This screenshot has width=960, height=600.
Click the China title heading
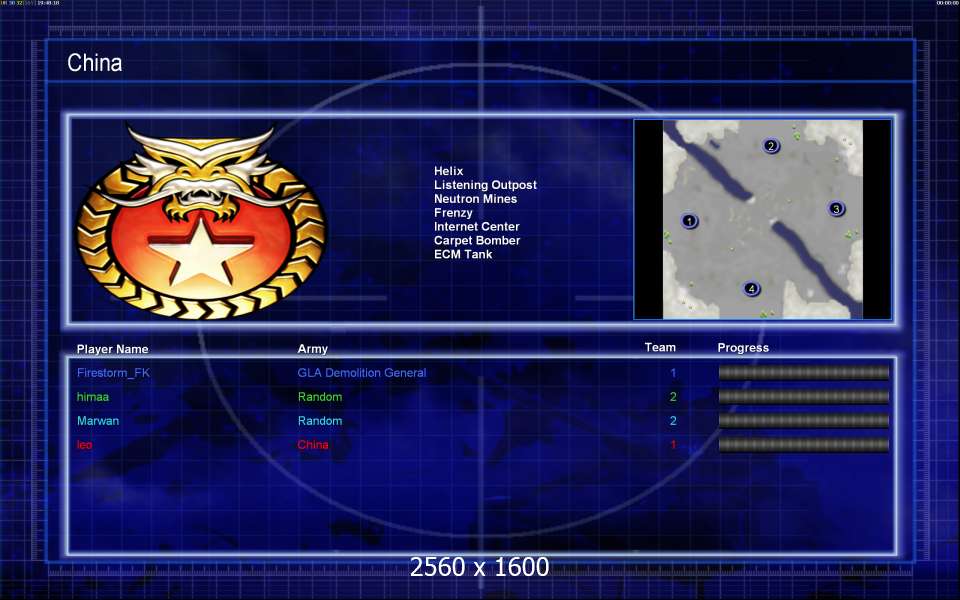click(94, 62)
